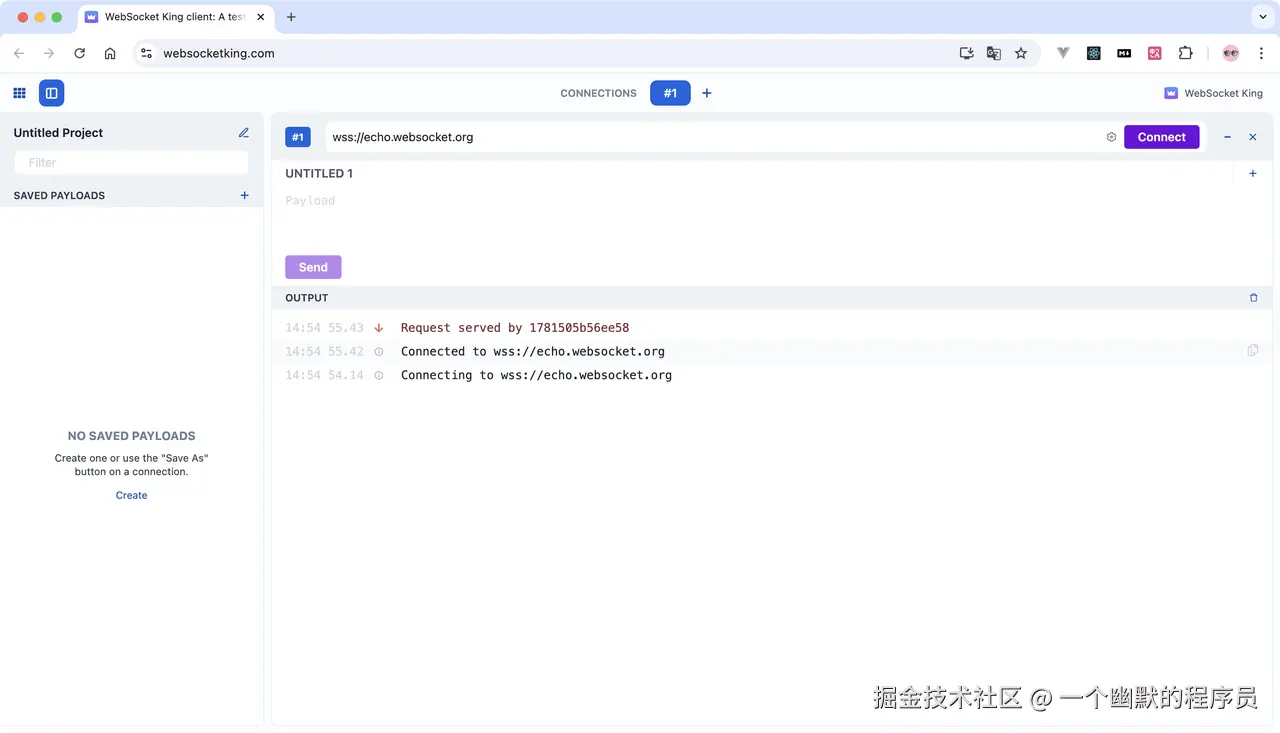This screenshot has height=733, width=1280.
Task: Open the connection settings gear icon
Action: click(x=1111, y=137)
